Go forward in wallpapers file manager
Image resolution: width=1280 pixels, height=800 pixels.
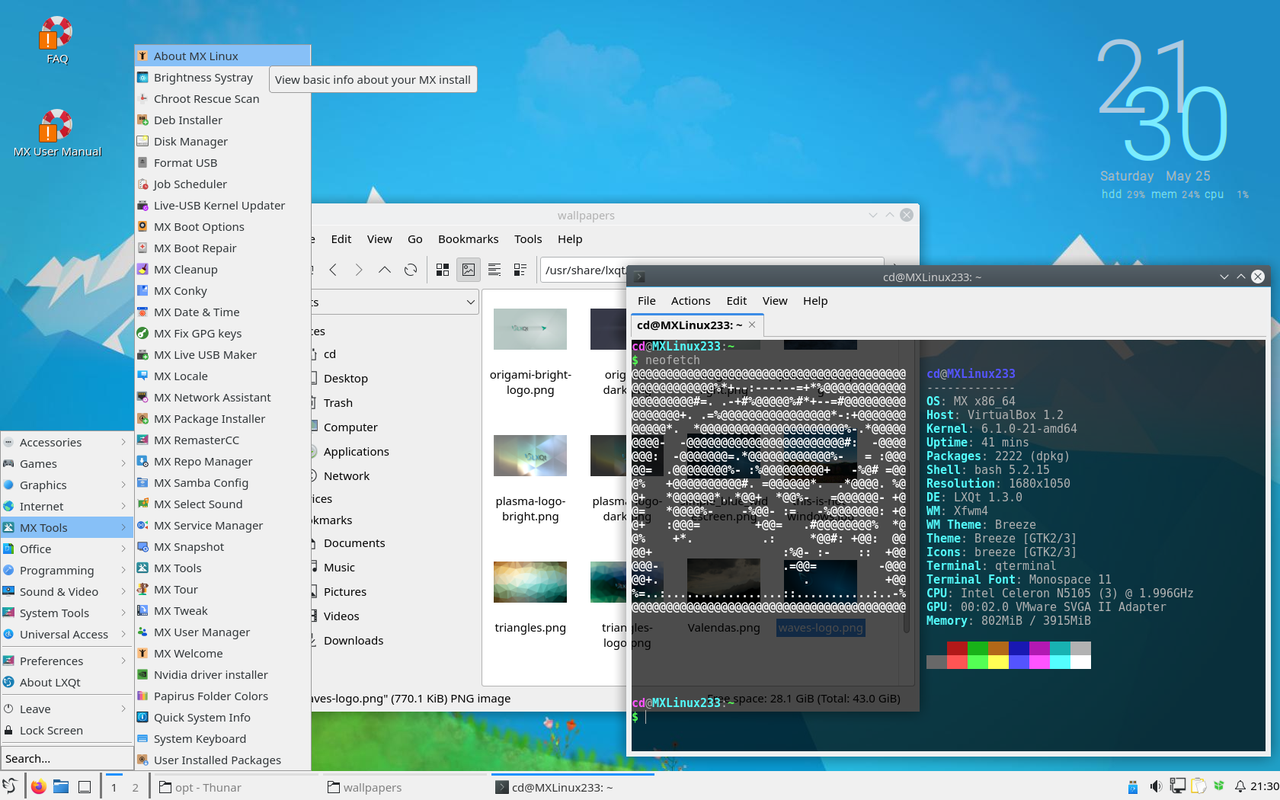click(x=359, y=270)
